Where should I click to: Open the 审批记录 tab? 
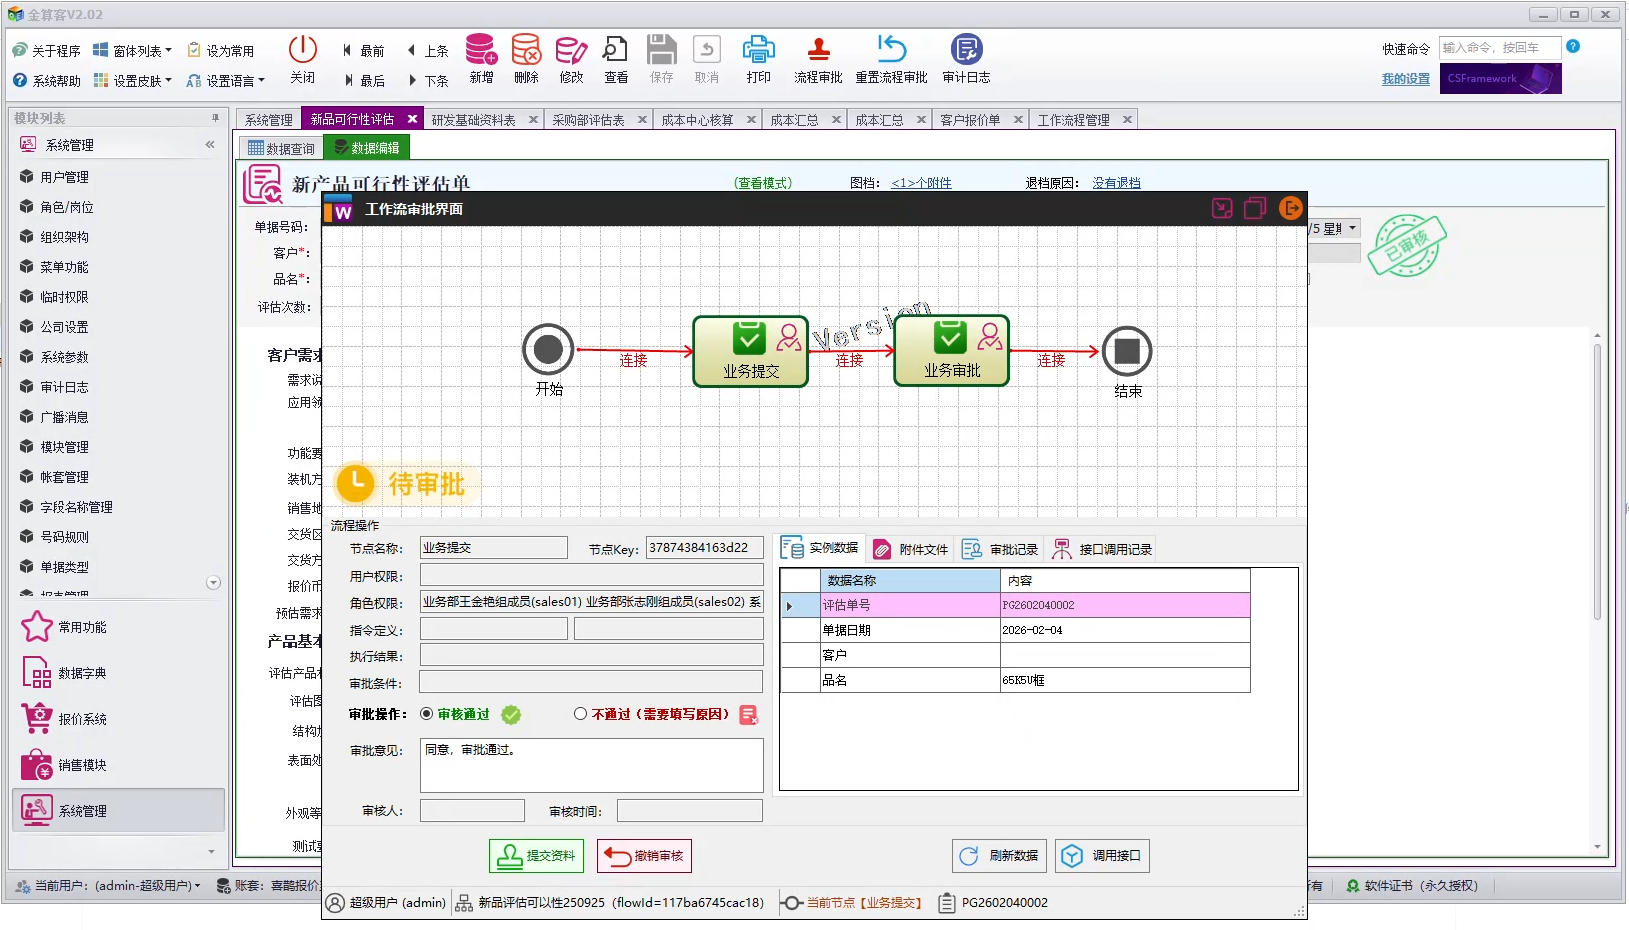click(x=1000, y=549)
